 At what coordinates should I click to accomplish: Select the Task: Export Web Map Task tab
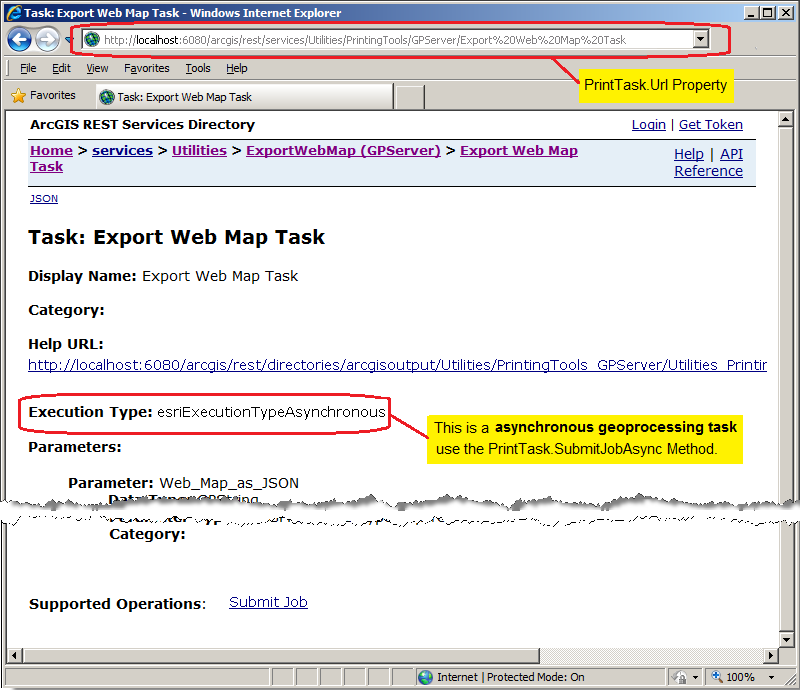pyautogui.click(x=200, y=96)
